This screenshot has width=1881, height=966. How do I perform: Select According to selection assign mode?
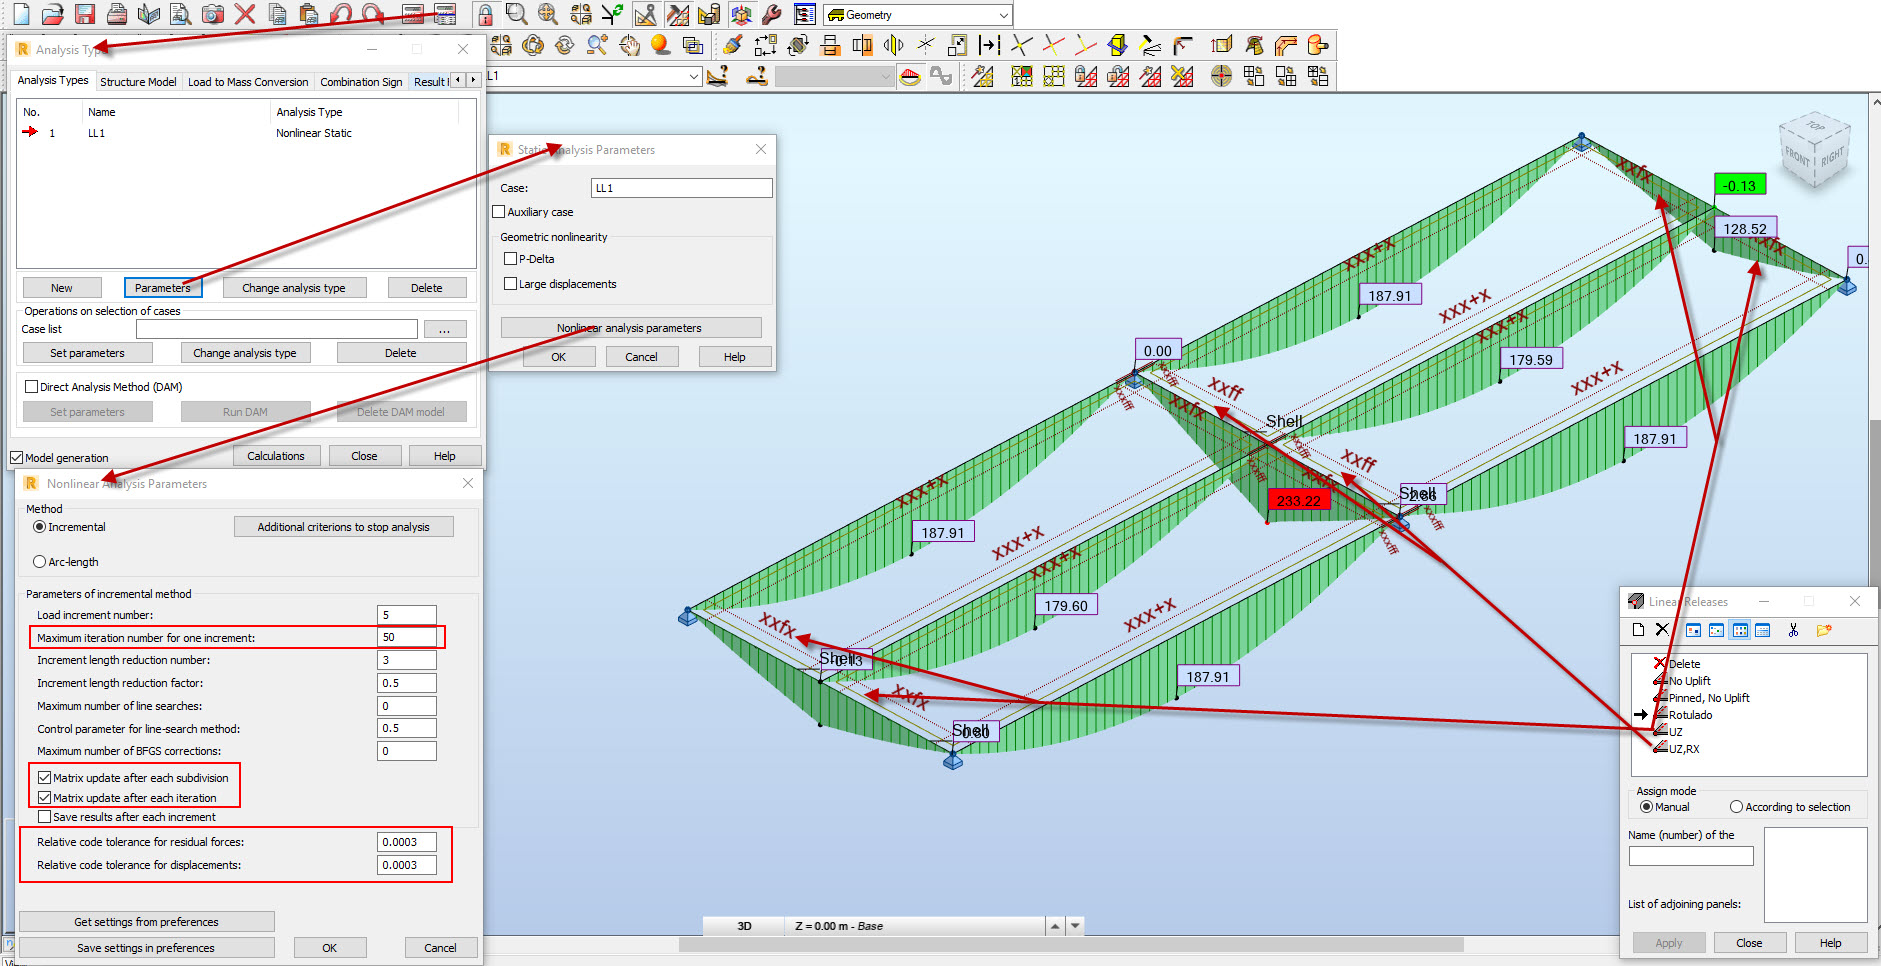tap(1736, 807)
